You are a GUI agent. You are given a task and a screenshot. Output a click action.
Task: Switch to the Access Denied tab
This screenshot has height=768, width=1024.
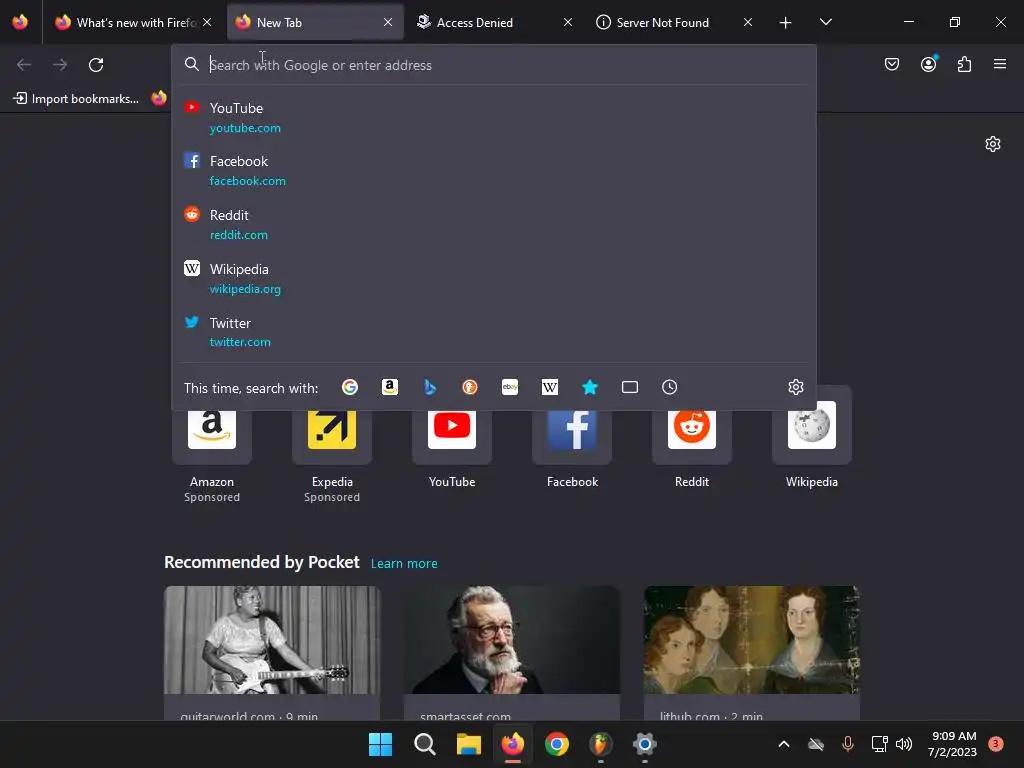(494, 22)
